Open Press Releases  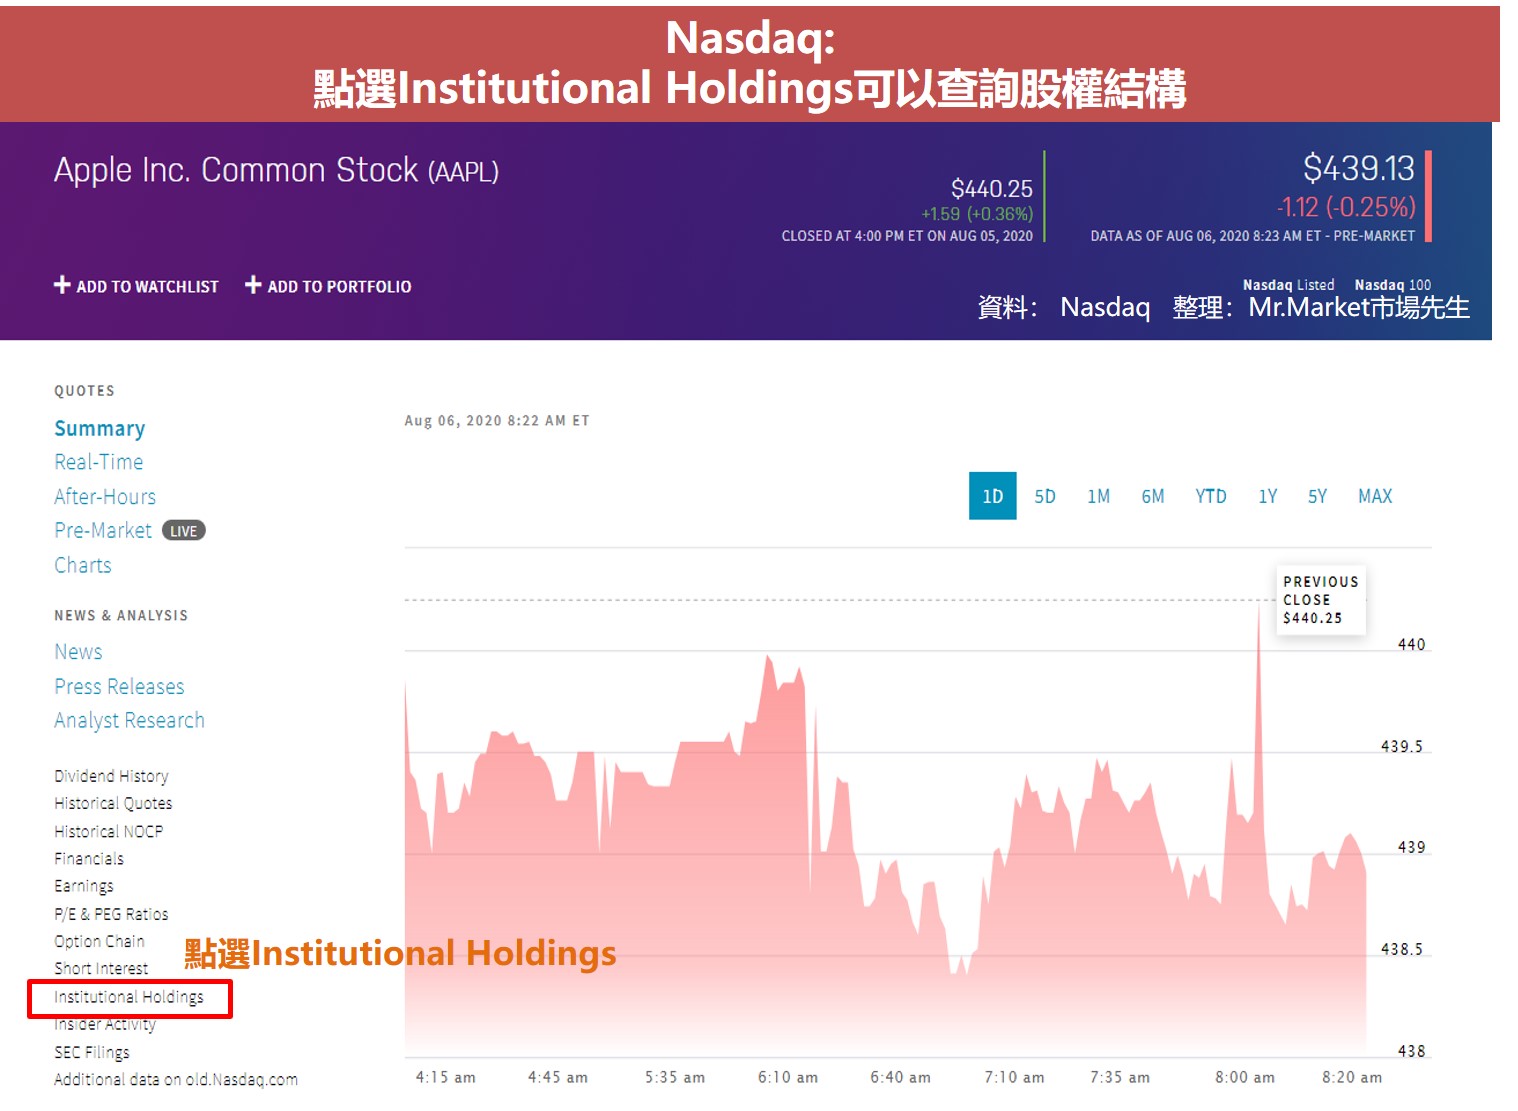(x=119, y=687)
